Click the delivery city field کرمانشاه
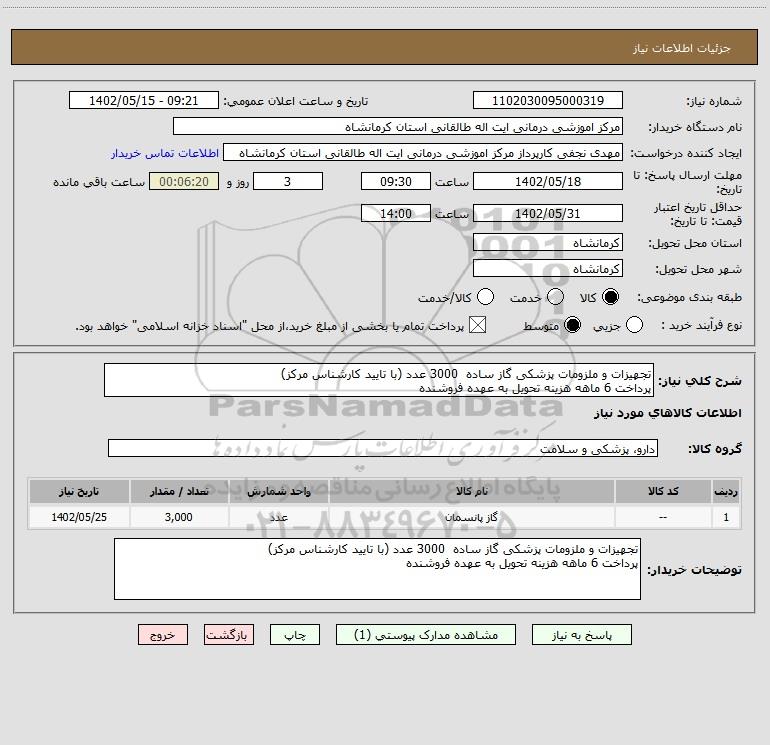The width and height of the screenshot is (770, 745). pyautogui.click(x=548, y=269)
